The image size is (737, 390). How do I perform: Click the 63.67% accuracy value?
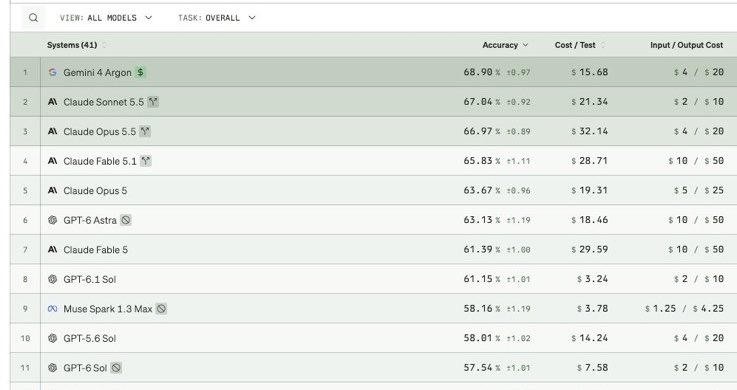482,190
